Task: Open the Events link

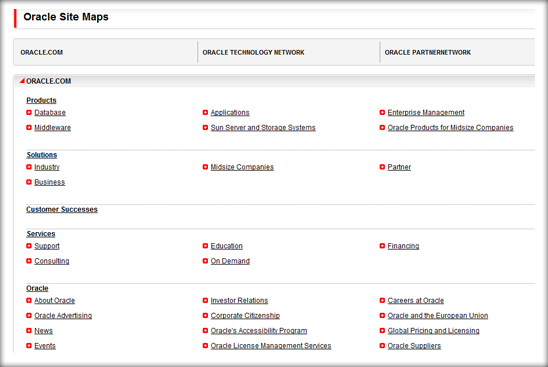Action: [45, 346]
